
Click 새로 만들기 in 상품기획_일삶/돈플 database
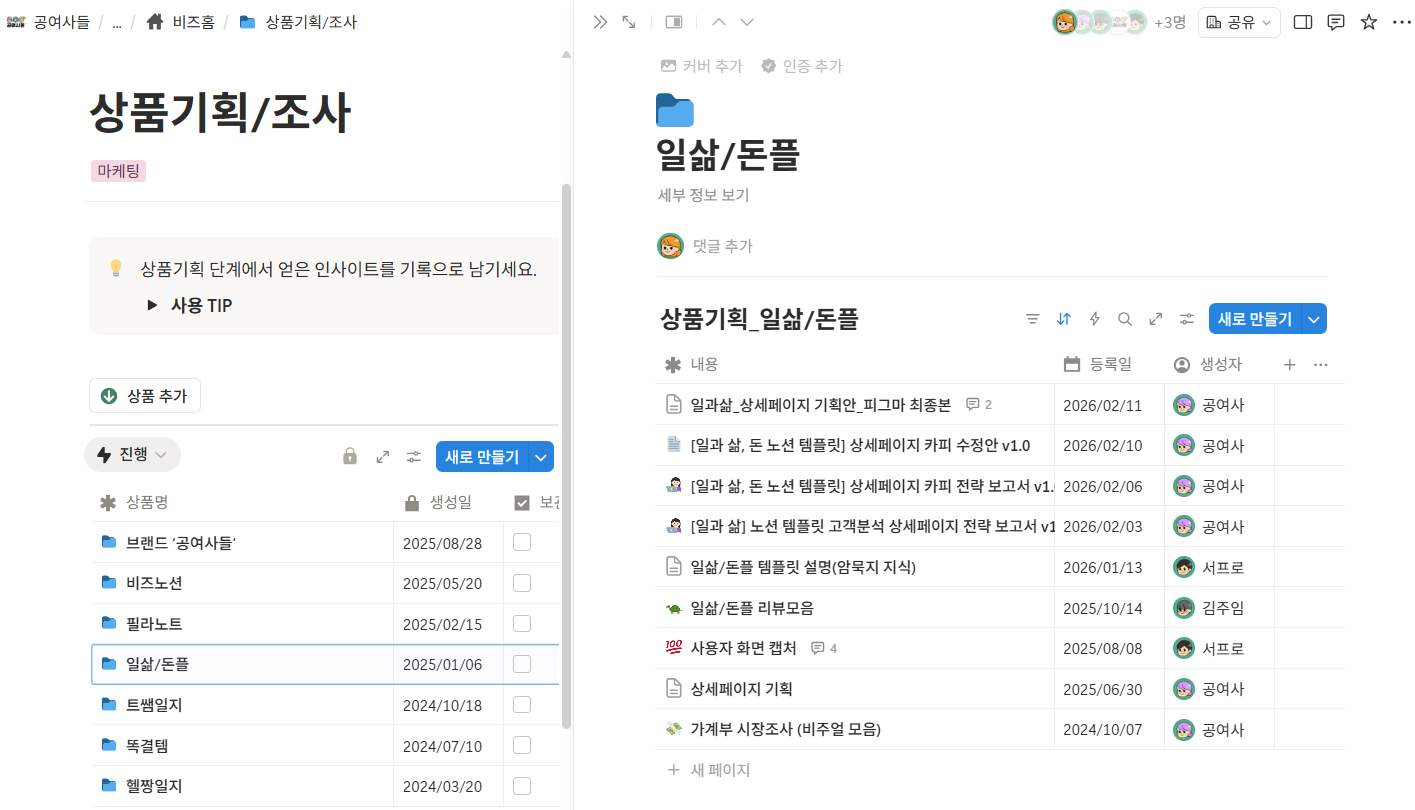1255,319
